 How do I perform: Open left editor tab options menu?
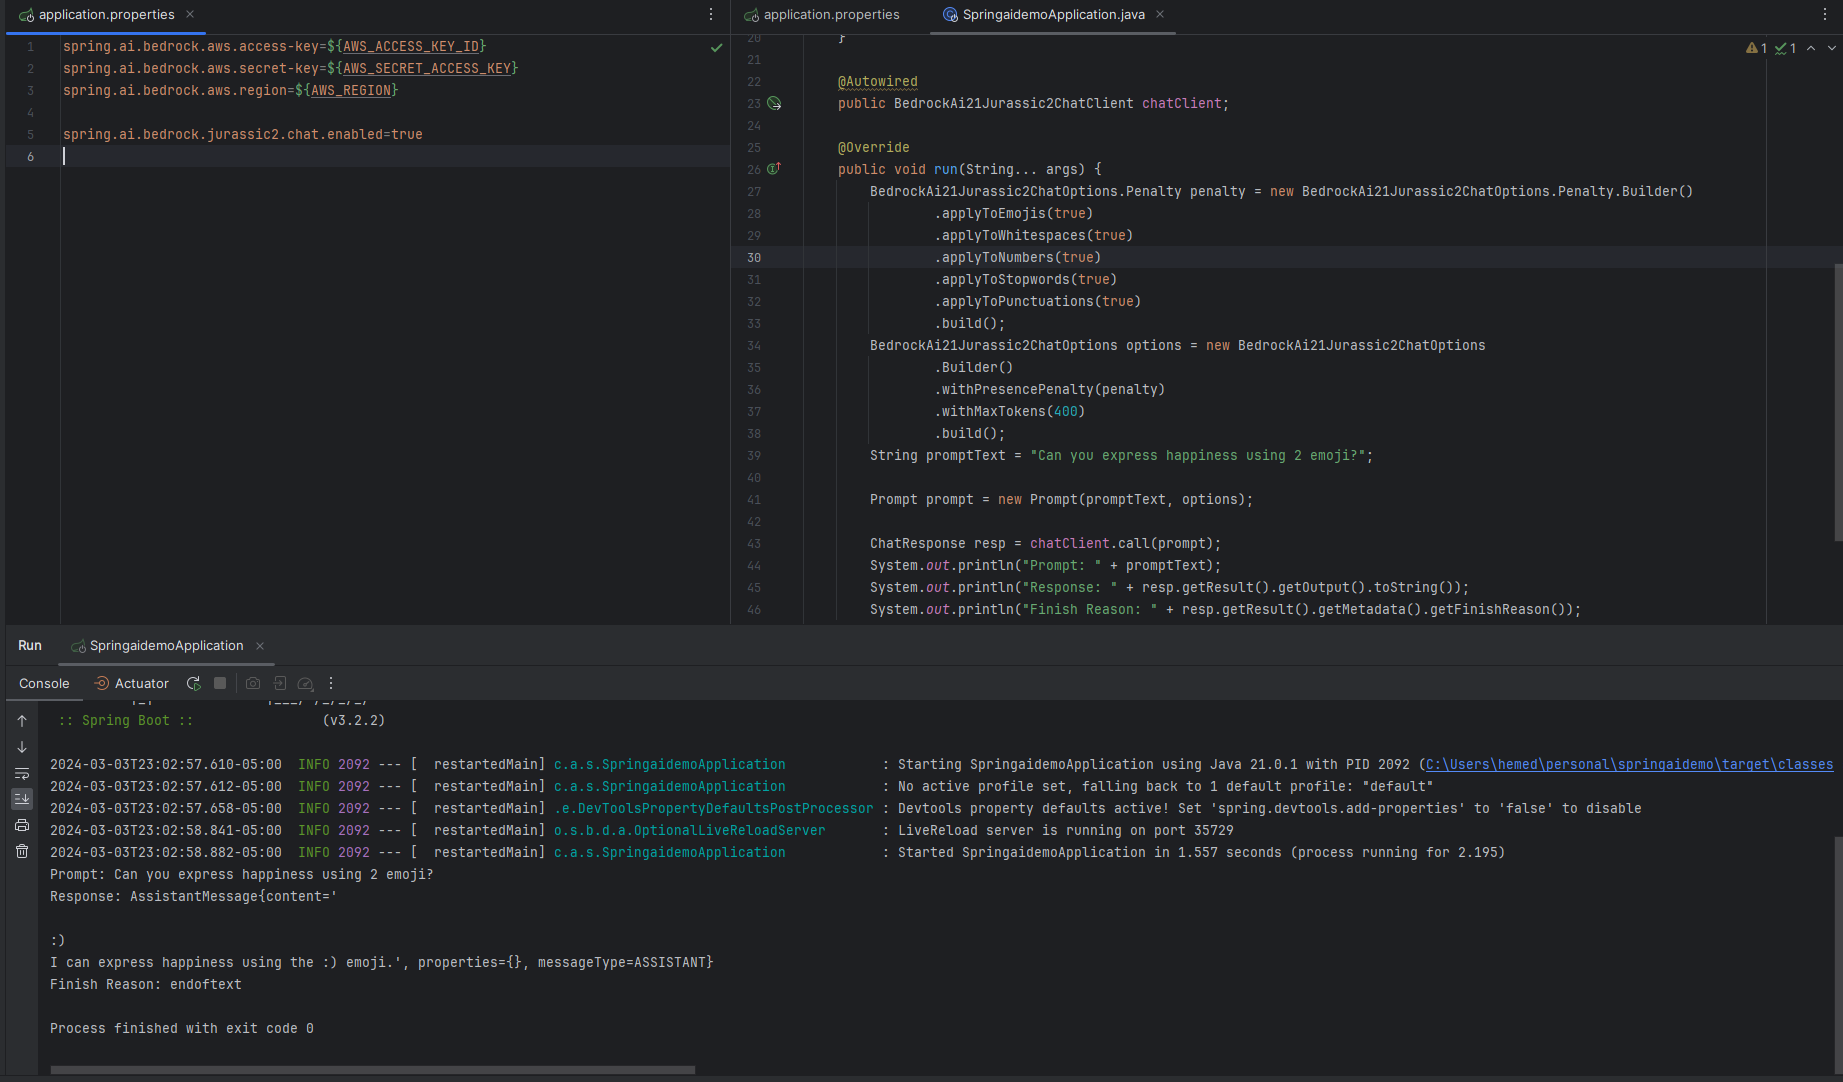click(x=711, y=14)
